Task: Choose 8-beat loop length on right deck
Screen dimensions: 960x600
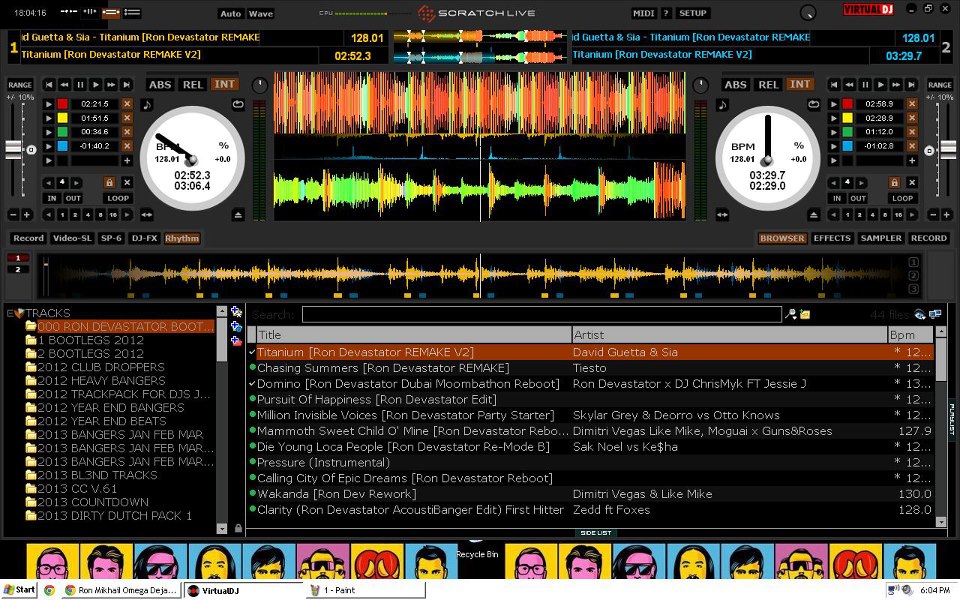Action: click(x=885, y=215)
